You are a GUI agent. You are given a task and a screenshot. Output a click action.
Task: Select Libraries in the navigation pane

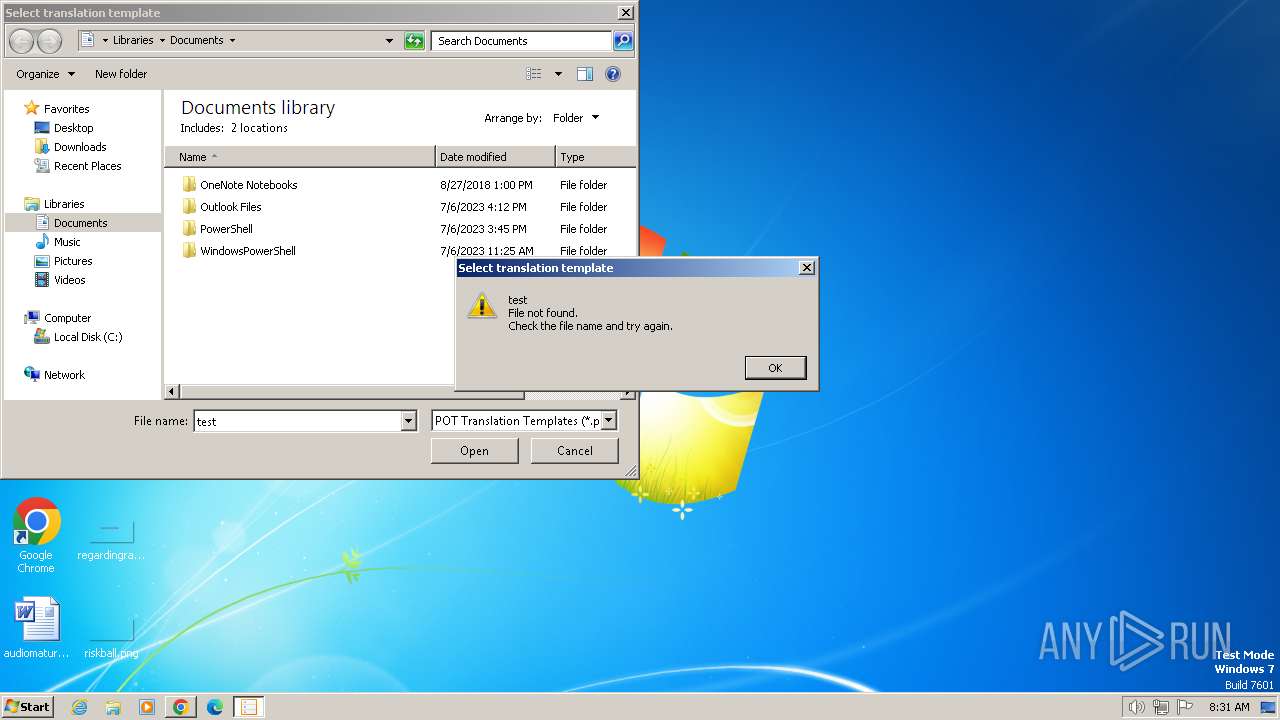pos(64,204)
